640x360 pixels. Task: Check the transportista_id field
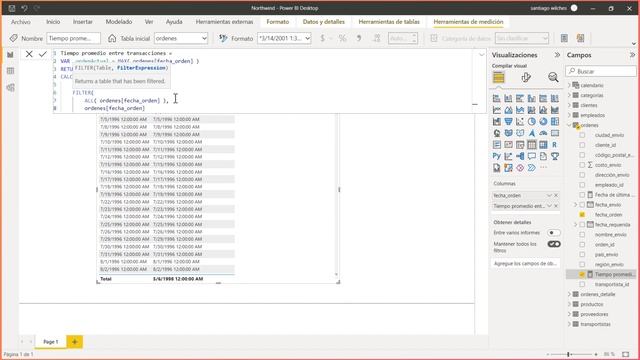pyautogui.click(x=582, y=284)
